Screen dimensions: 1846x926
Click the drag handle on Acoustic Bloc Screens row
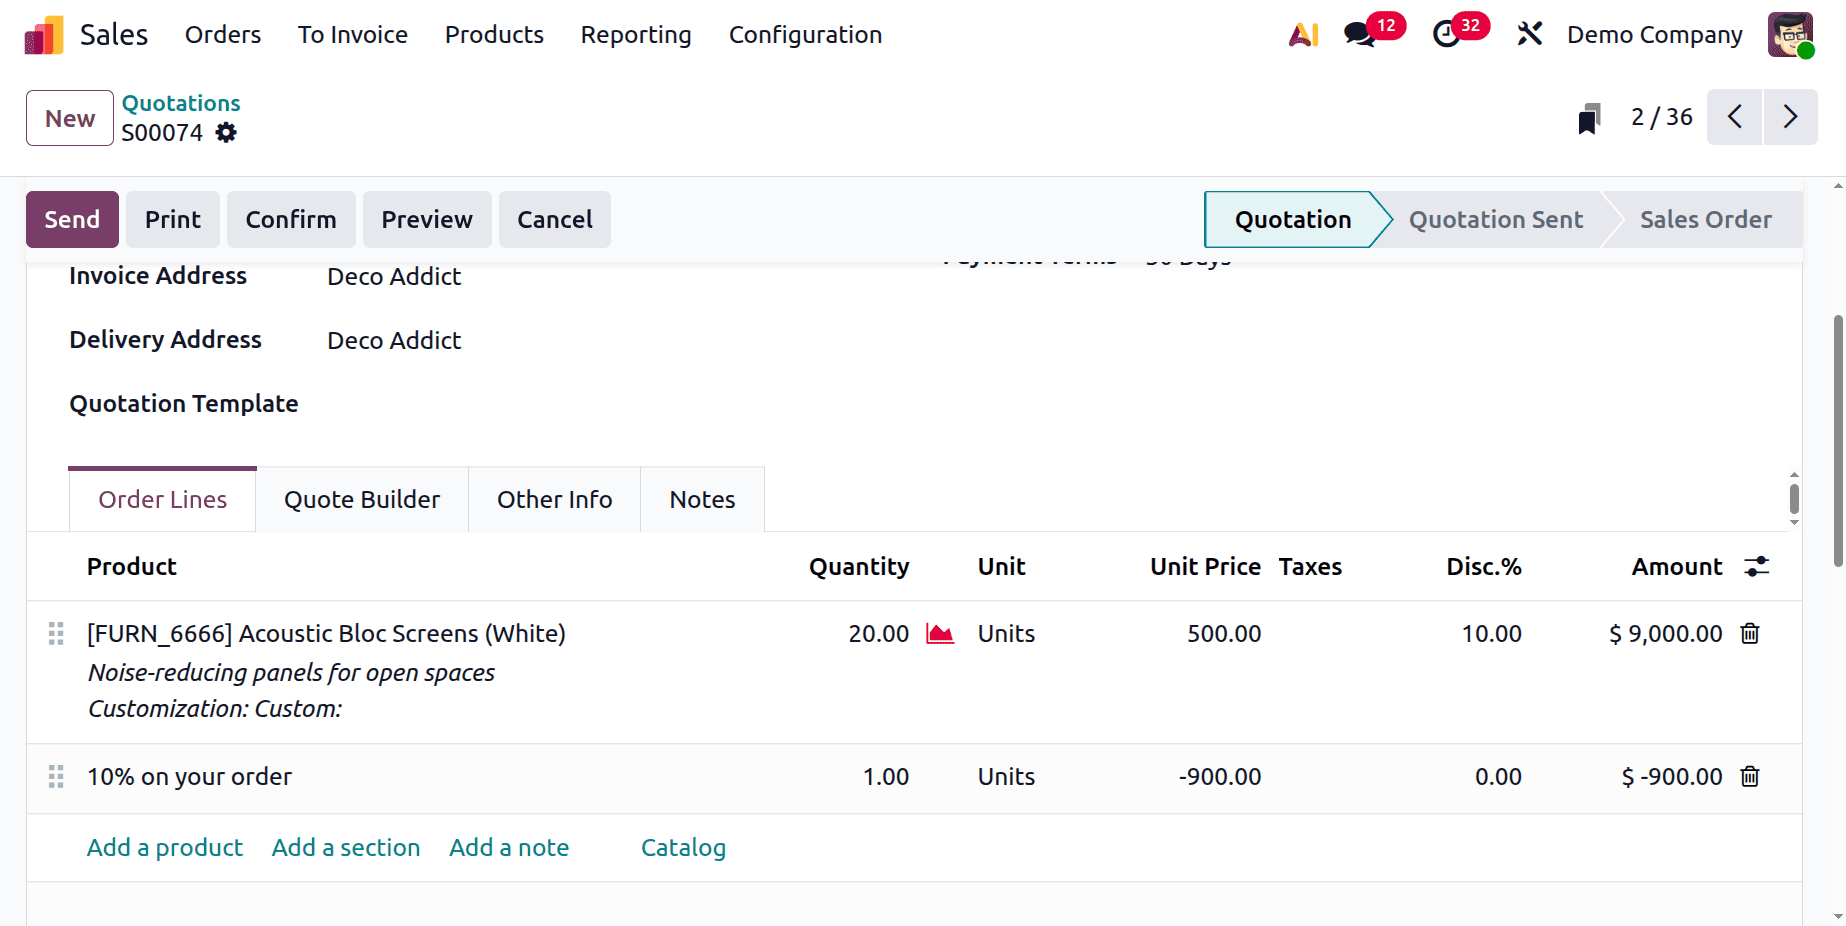(x=55, y=633)
